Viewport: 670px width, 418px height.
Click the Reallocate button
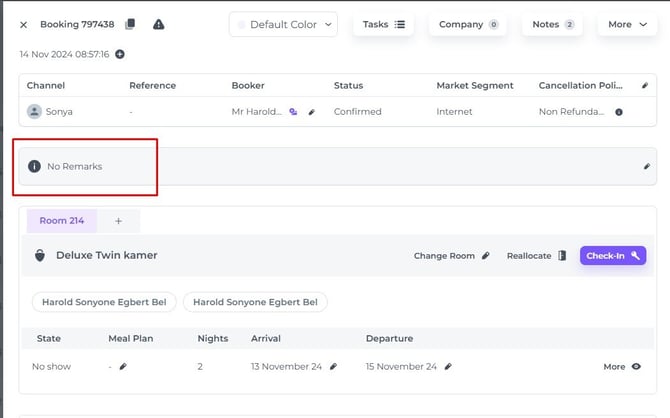tap(536, 256)
